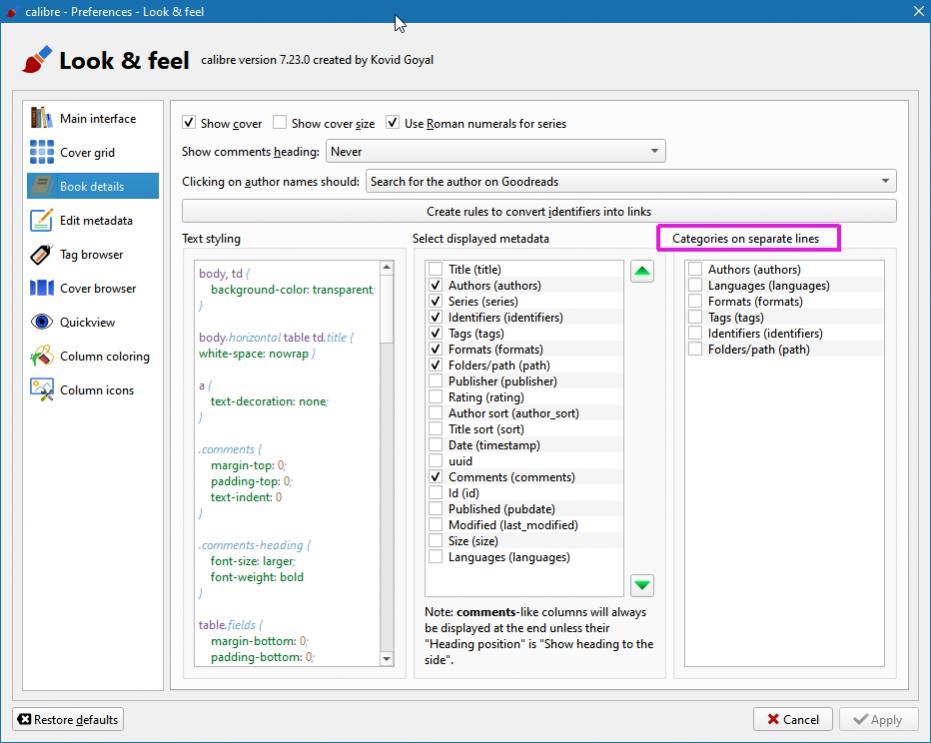The width and height of the screenshot is (931, 743).
Task: Select Size (size) row in displayed metadata
Action: click(x=524, y=540)
